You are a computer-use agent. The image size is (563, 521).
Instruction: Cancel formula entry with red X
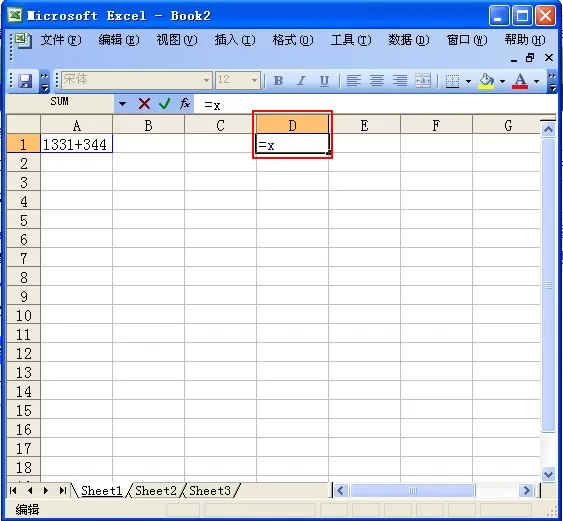144,104
